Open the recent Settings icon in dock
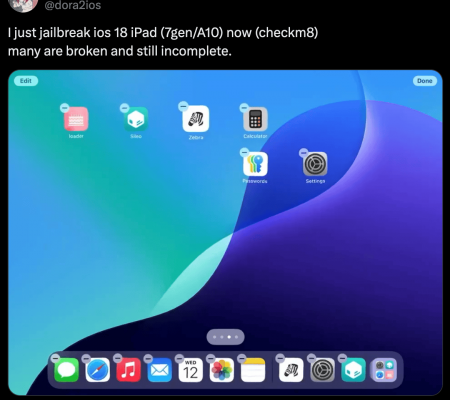The image size is (450, 400). (322, 370)
